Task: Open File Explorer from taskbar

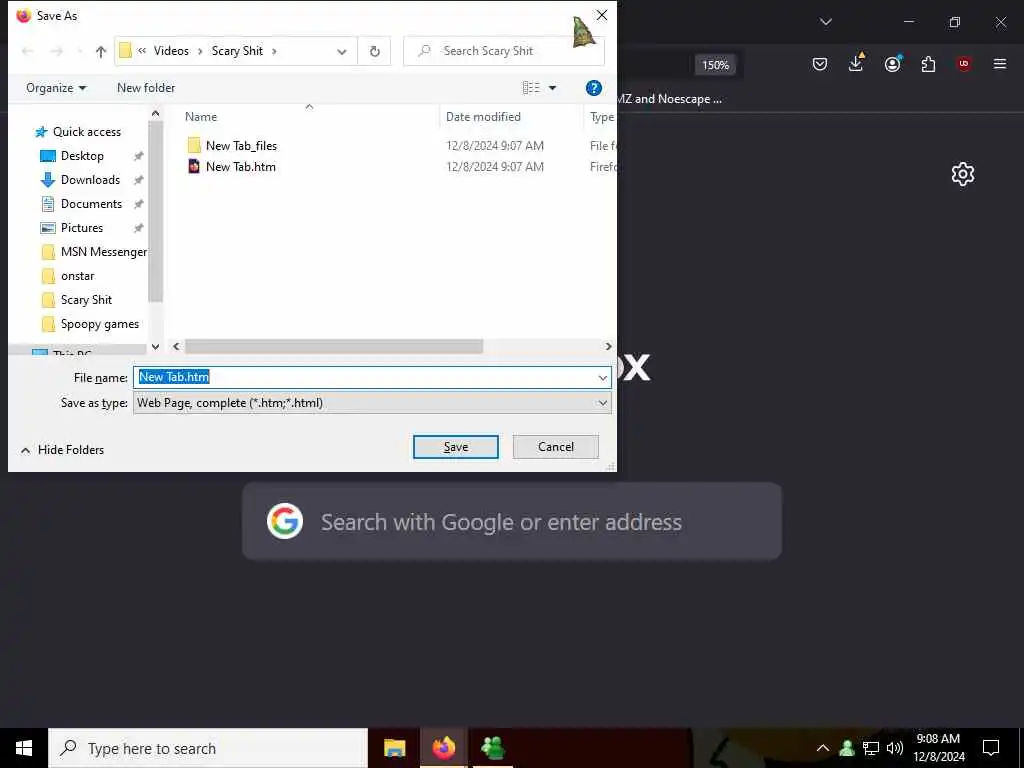Action: 394,748
